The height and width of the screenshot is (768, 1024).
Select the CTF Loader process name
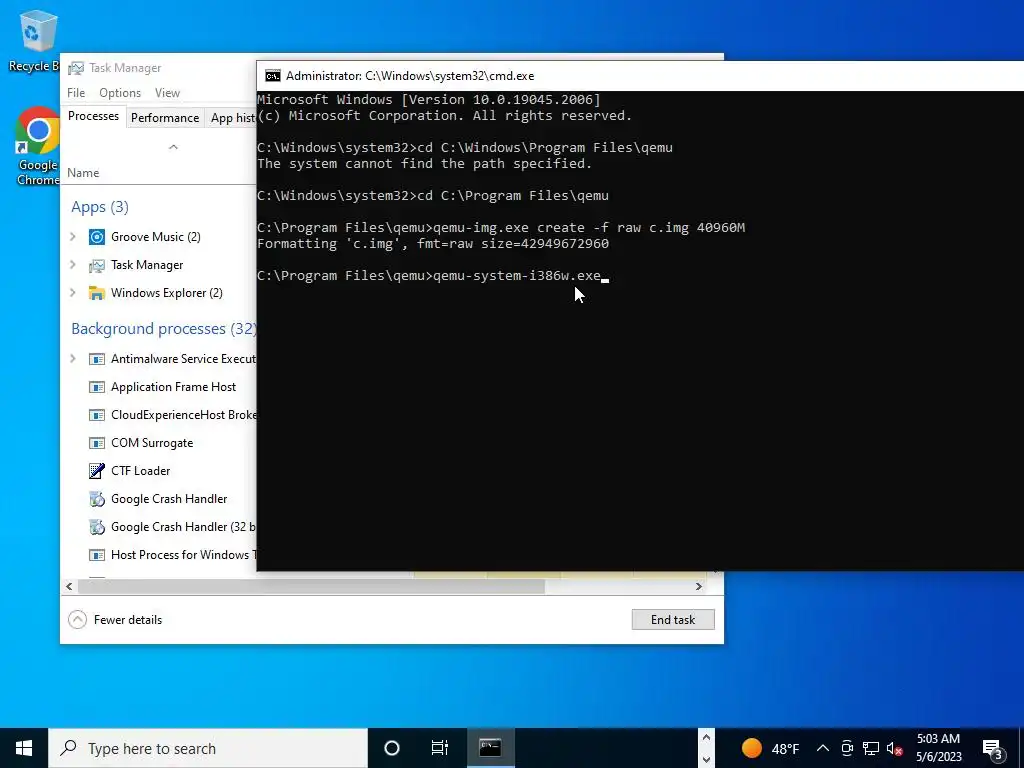coord(140,471)
